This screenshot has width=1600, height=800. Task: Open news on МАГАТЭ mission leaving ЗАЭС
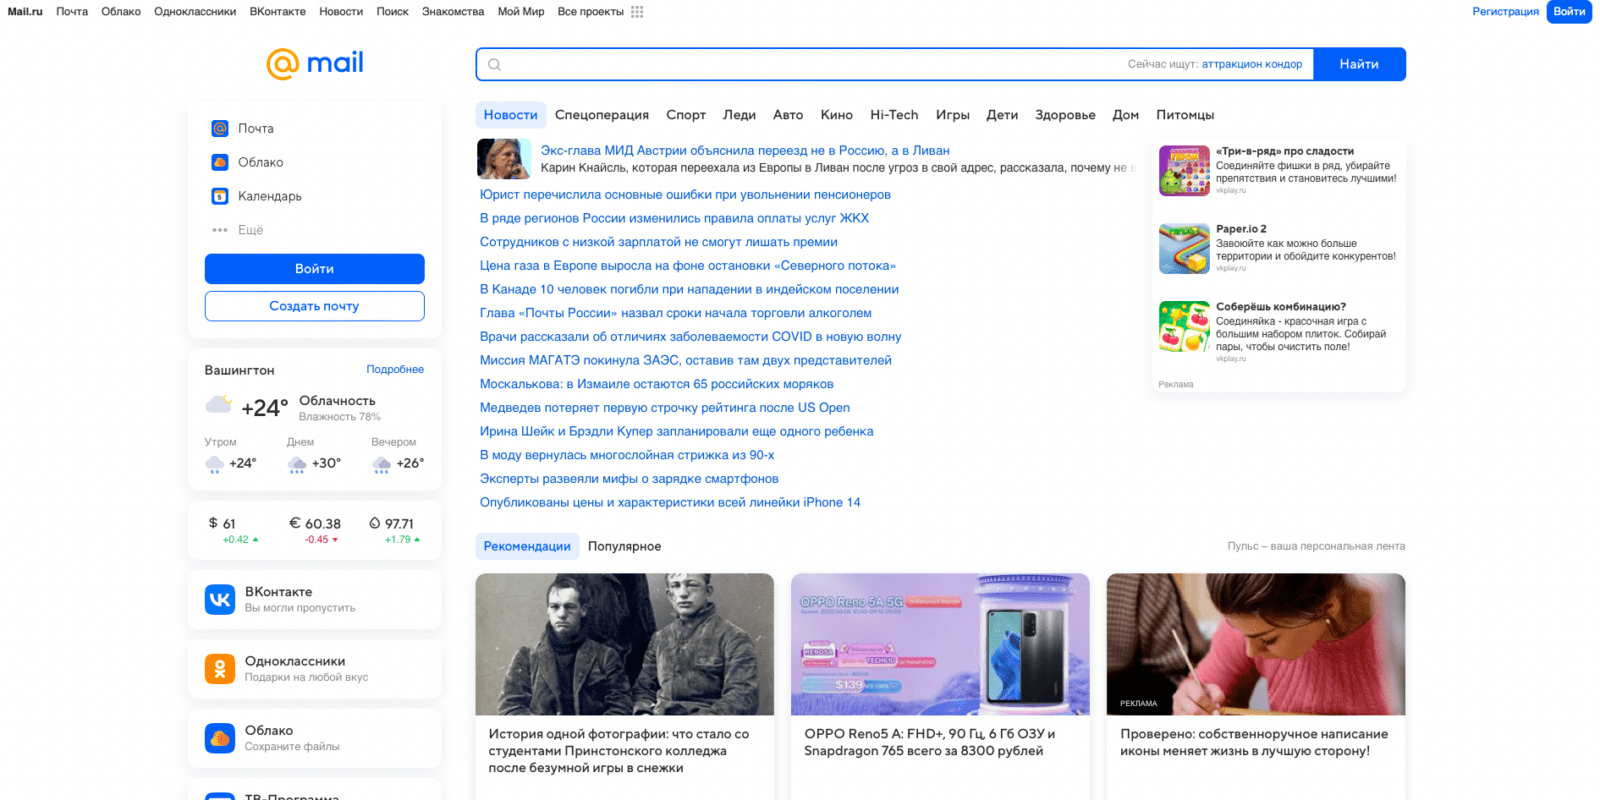click(686, 360)
